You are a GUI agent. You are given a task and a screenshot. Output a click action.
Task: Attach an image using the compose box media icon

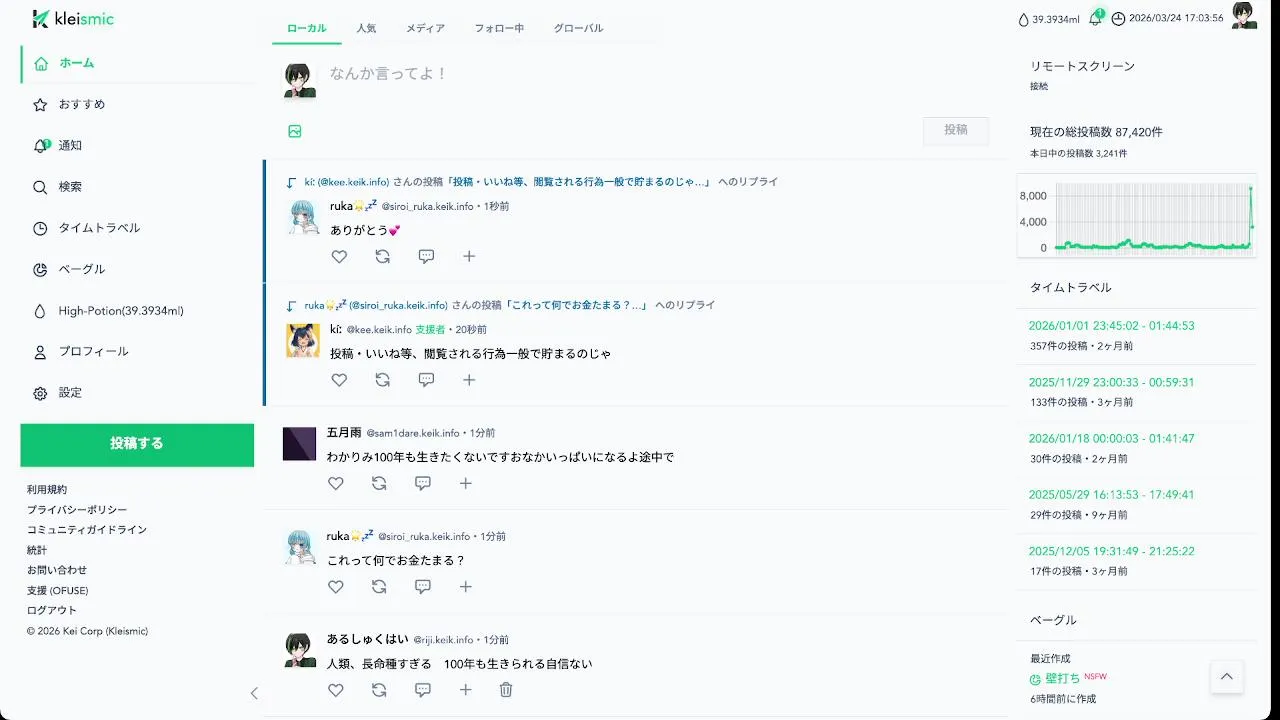[295, 131]
